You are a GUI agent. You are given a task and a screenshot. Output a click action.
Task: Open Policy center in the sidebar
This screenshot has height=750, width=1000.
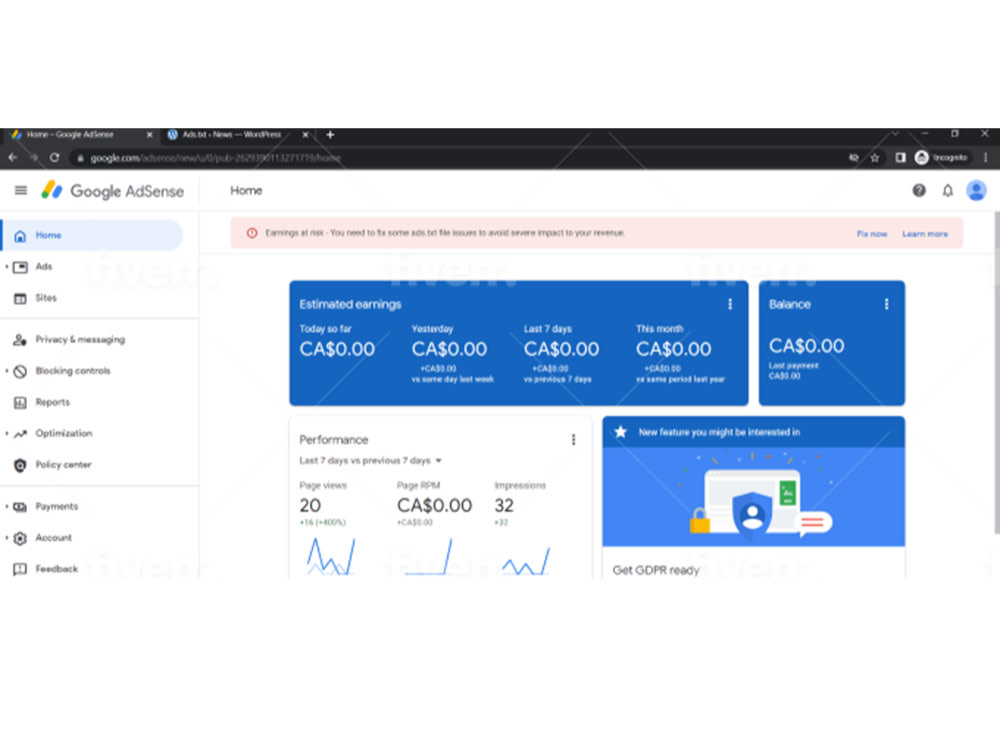coord(64,465)
